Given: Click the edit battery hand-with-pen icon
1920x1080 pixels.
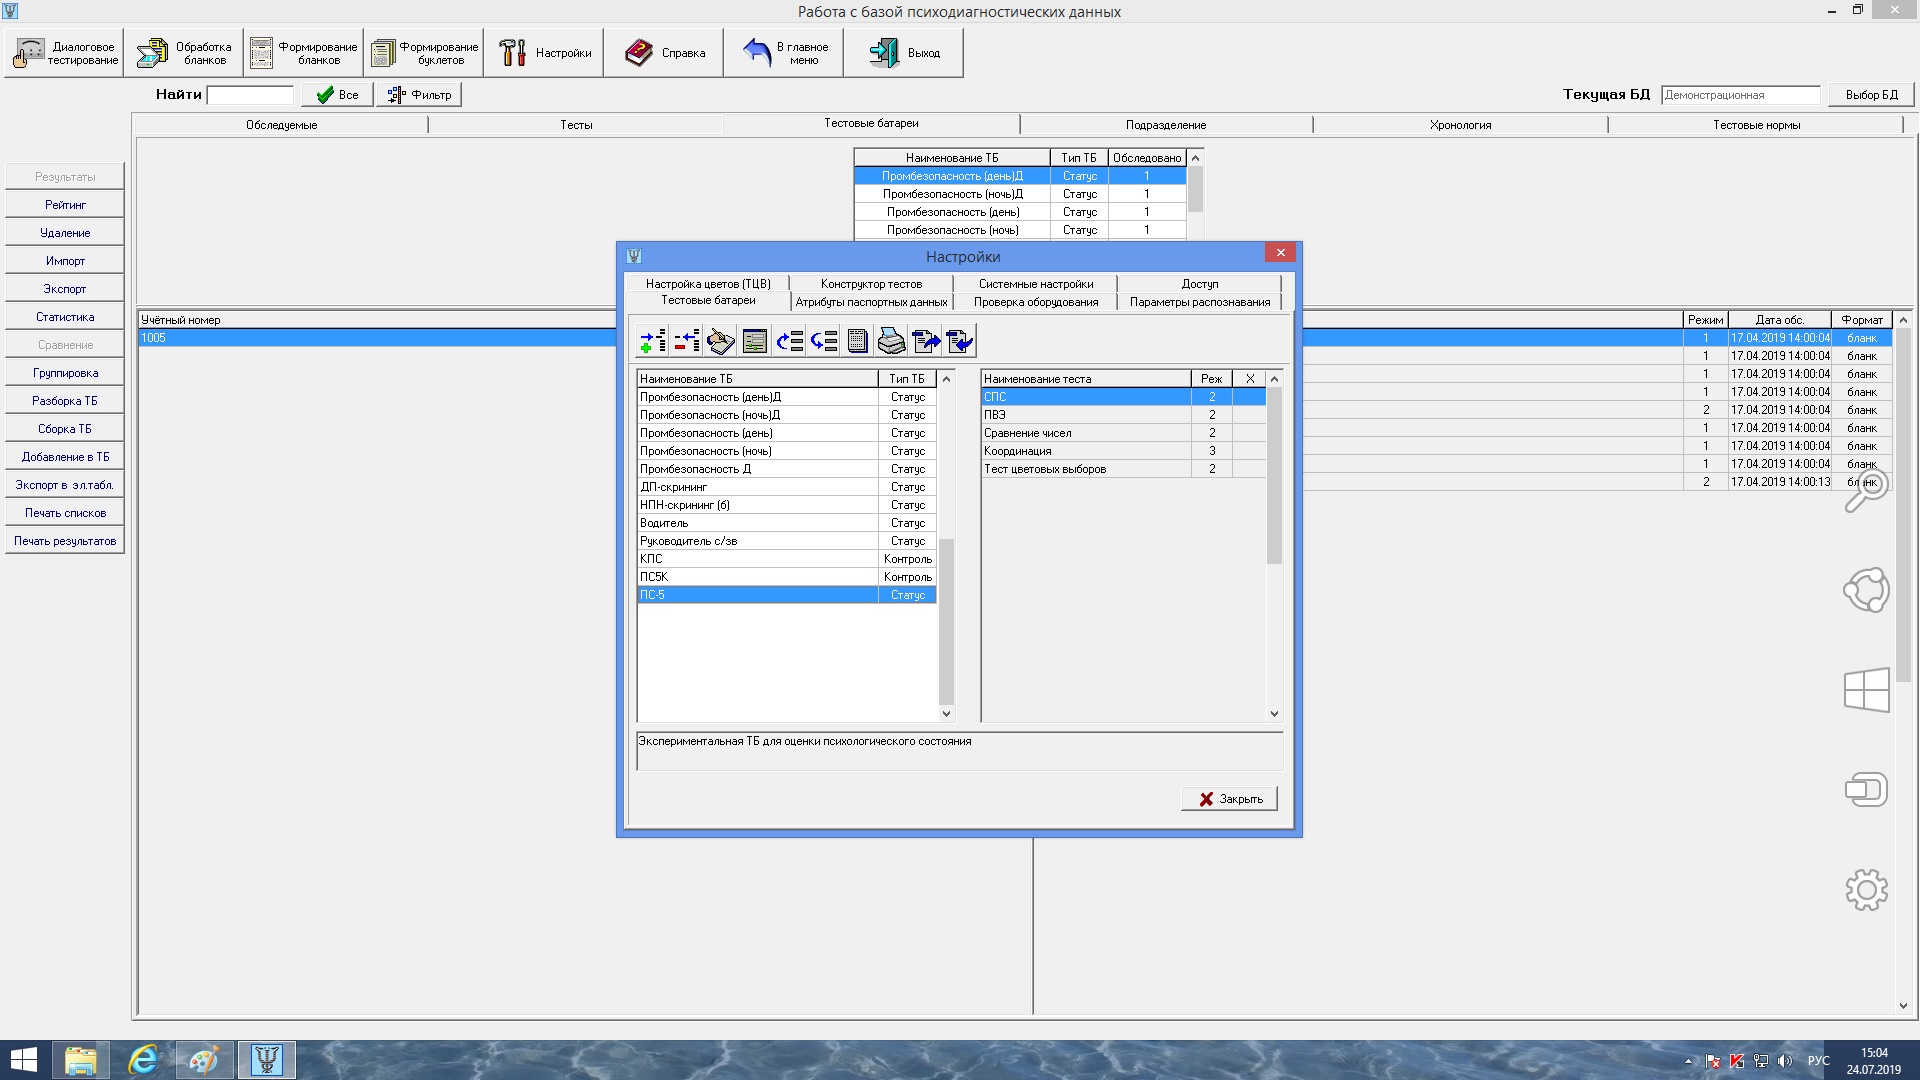Looking at the screenshot, I should [x=720, y=342].
